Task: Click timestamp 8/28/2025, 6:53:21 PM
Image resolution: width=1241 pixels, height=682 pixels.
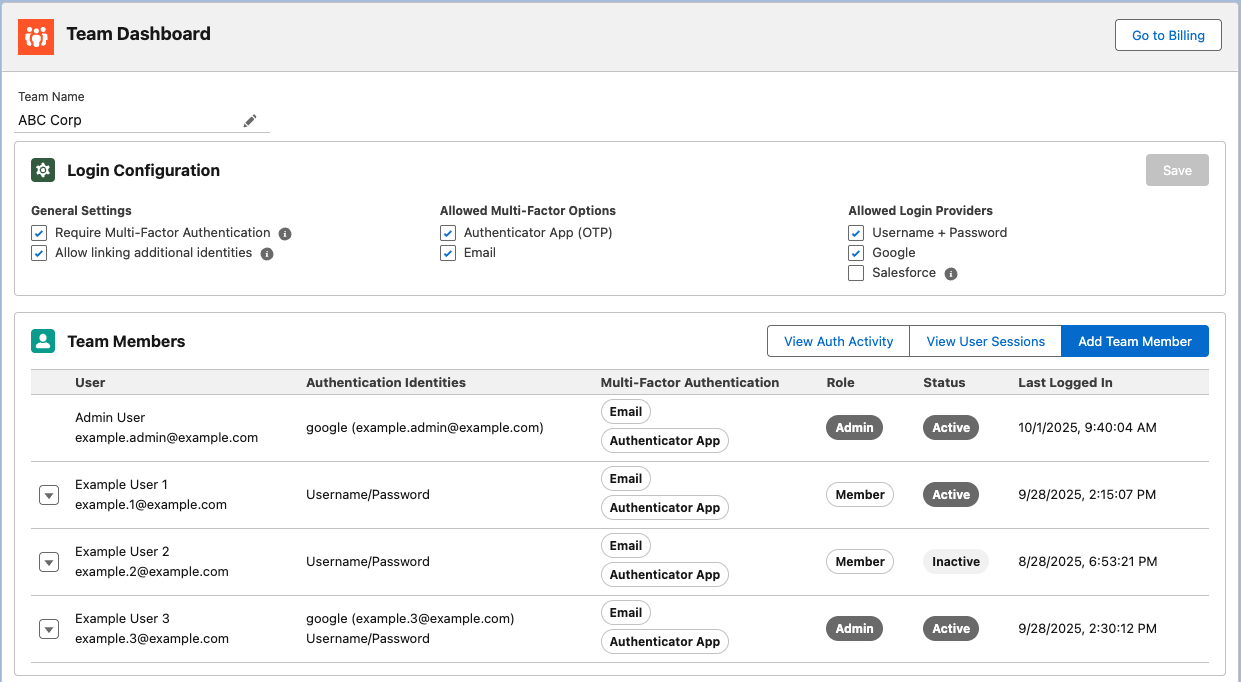Action: [x=1088, y=561]
